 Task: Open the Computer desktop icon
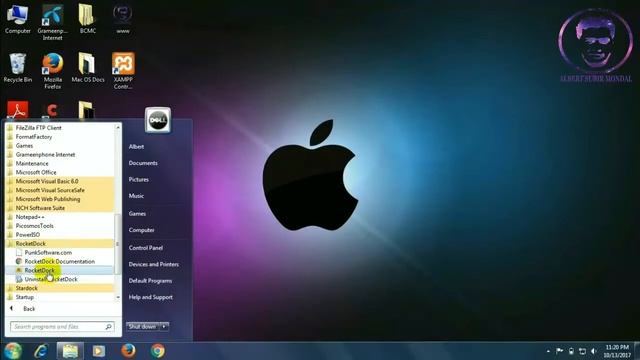coord(18,19)
